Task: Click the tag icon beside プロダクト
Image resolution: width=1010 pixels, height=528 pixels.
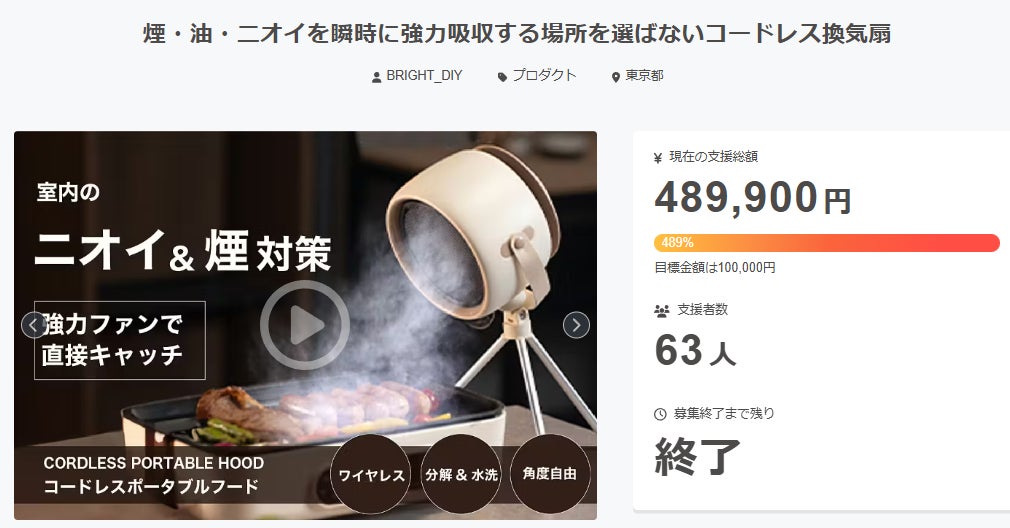Action: [502, 77]
